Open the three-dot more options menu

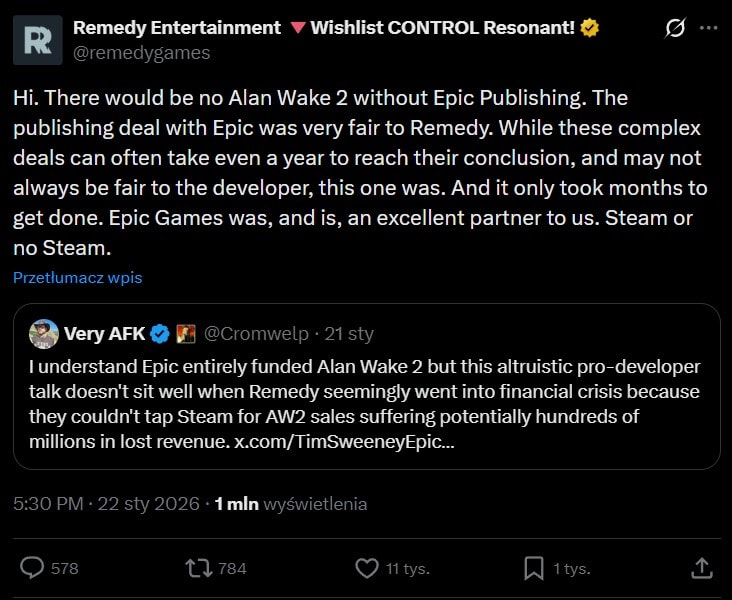pos(709,29)
